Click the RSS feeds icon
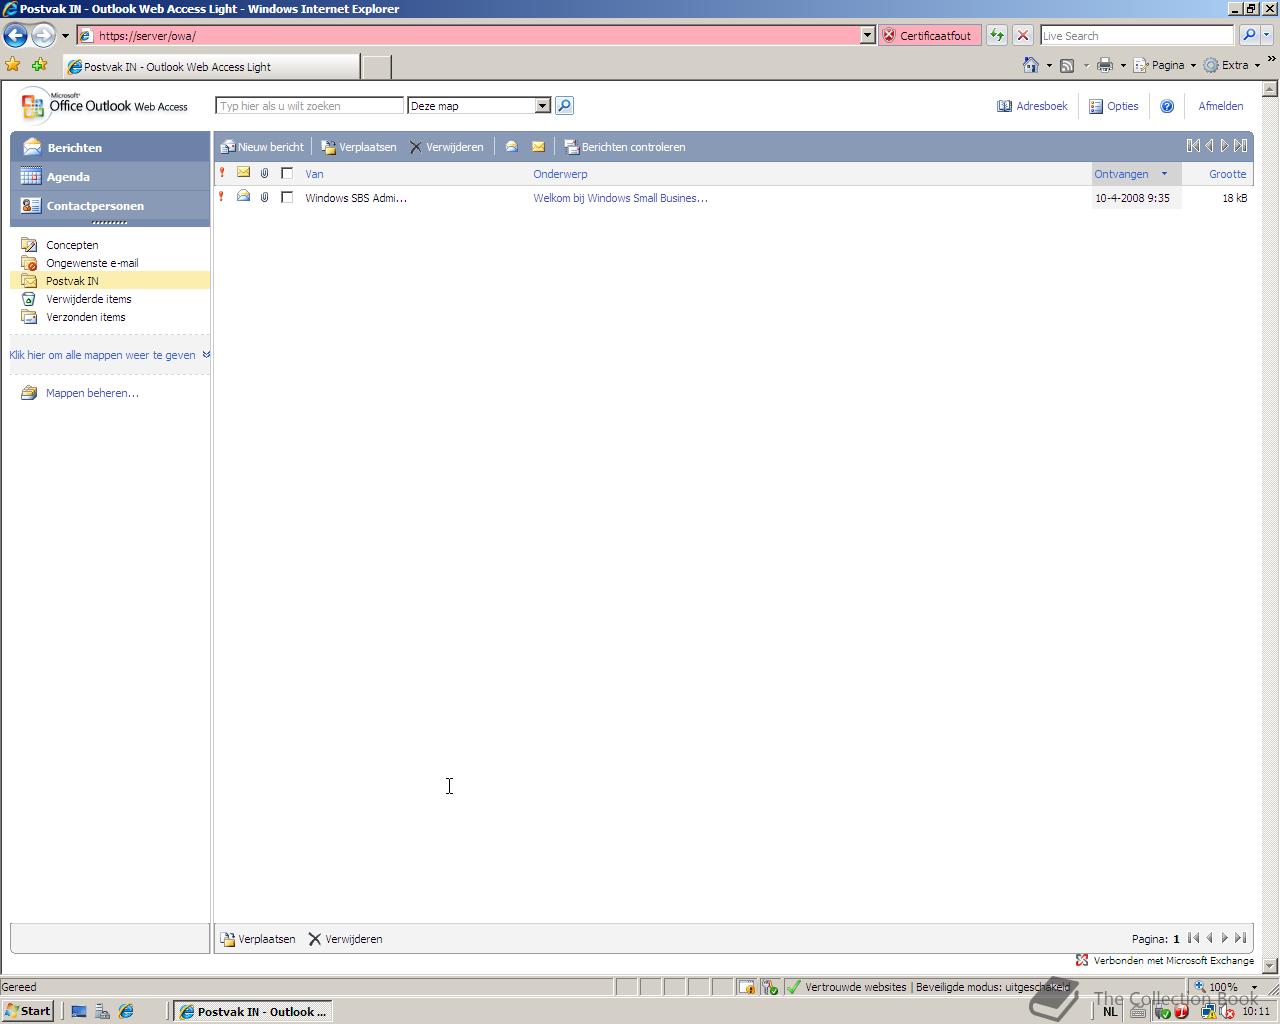 (x=1067, y=65)
